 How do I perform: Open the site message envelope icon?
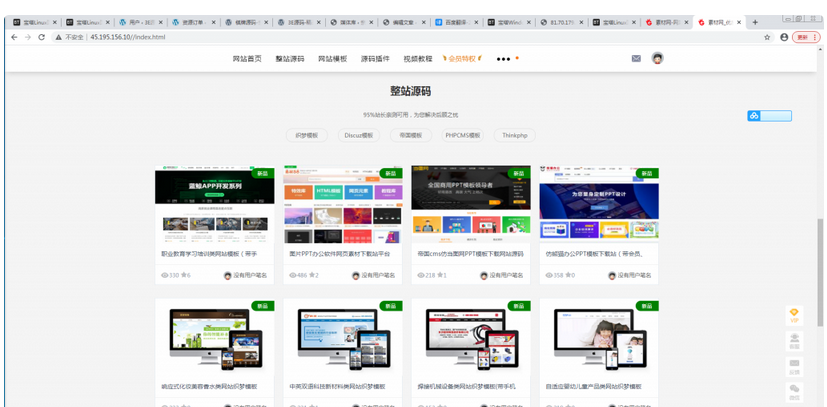pyautogui.click(x=636, y=59)
